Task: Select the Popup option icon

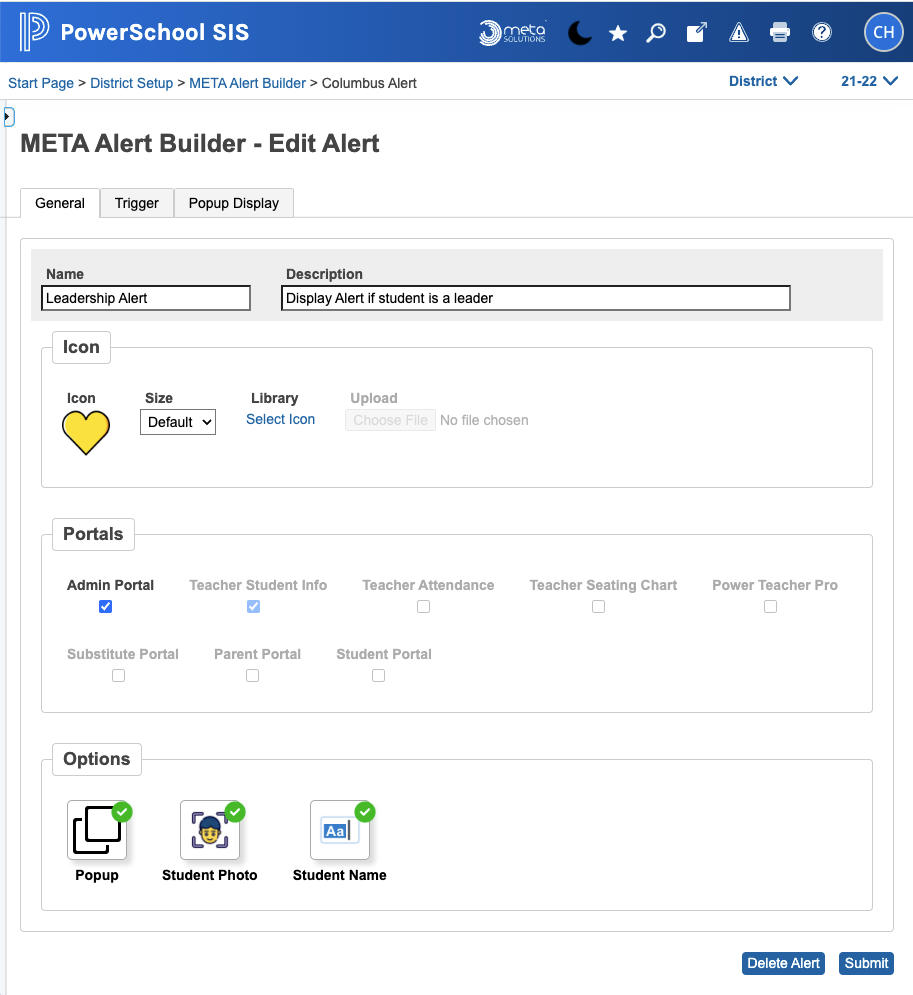Action: pos(96,829)
